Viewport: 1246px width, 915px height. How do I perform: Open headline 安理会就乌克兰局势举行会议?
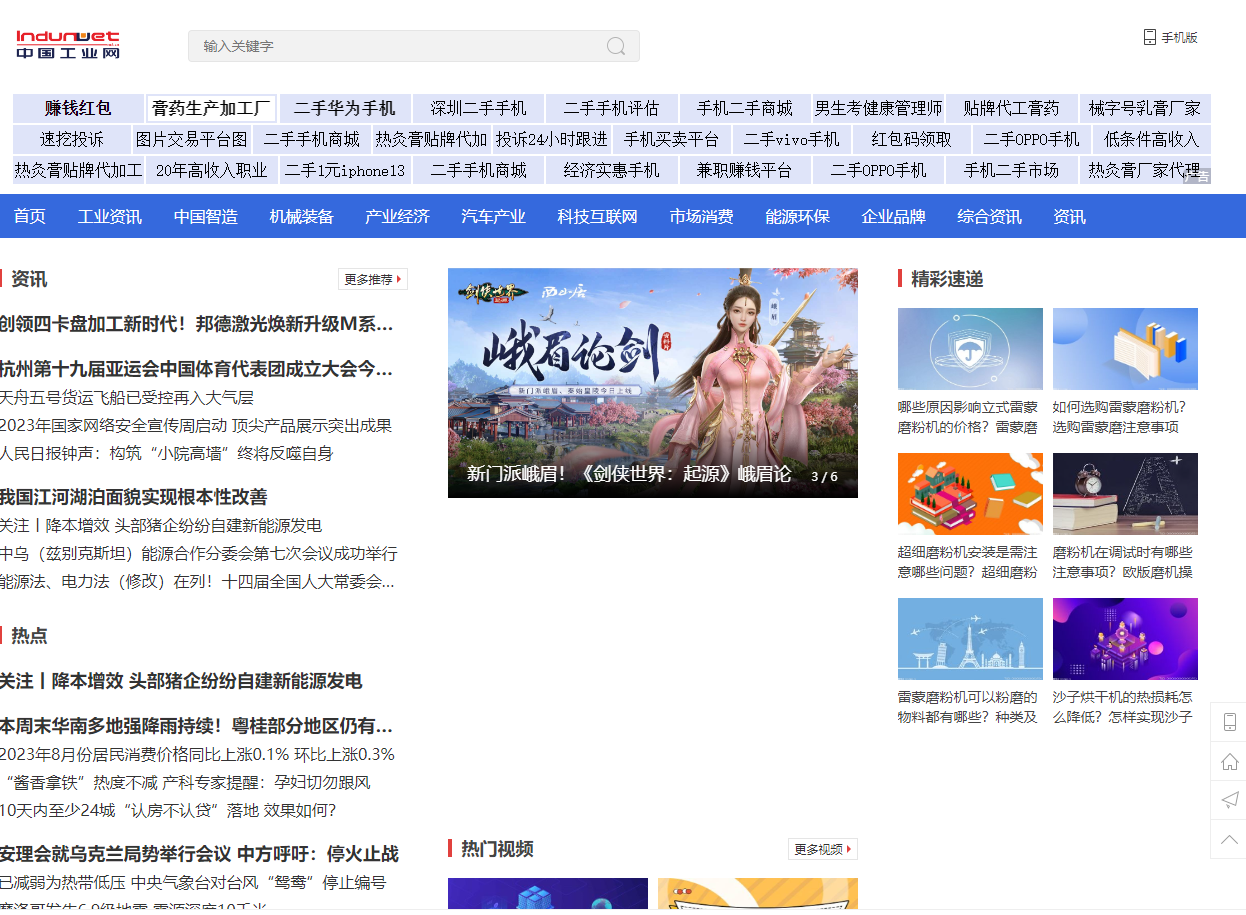(199, 854)
